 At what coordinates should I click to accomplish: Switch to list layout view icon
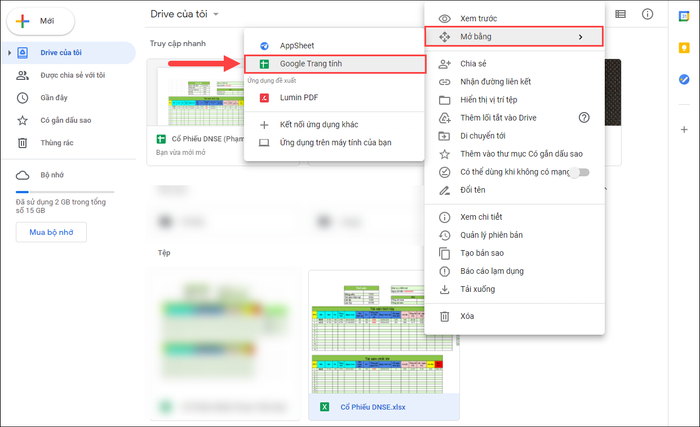(620, 14)
